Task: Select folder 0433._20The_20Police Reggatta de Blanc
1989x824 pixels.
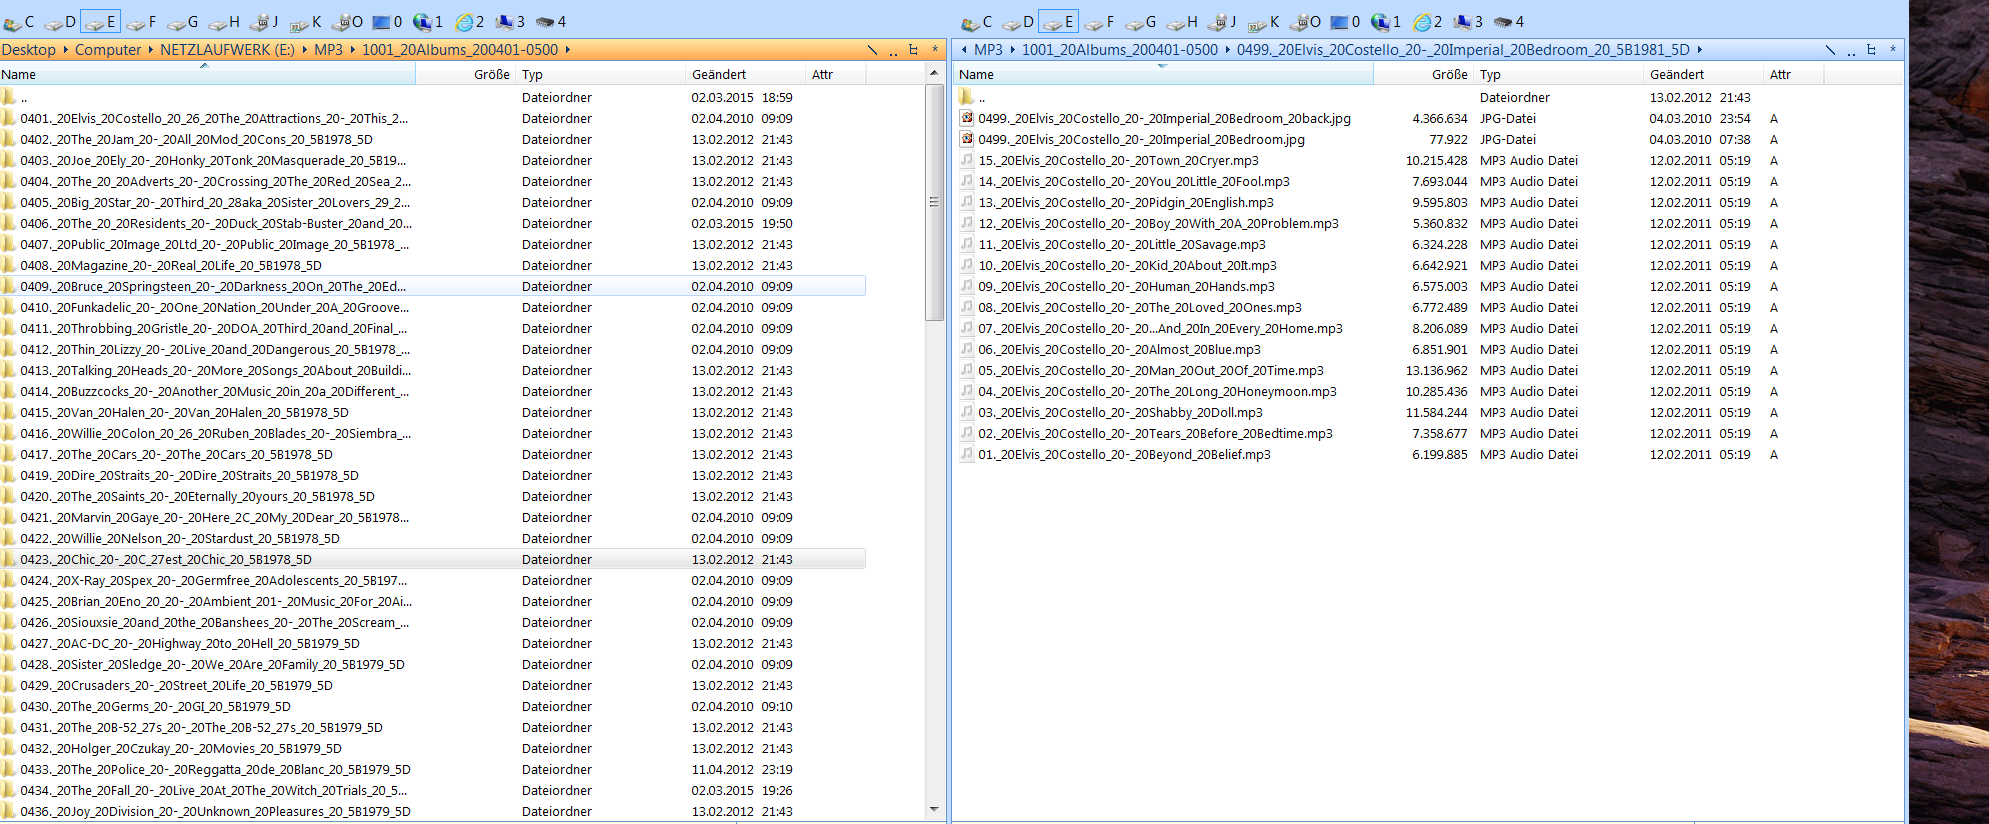Action: pos(433,770)
